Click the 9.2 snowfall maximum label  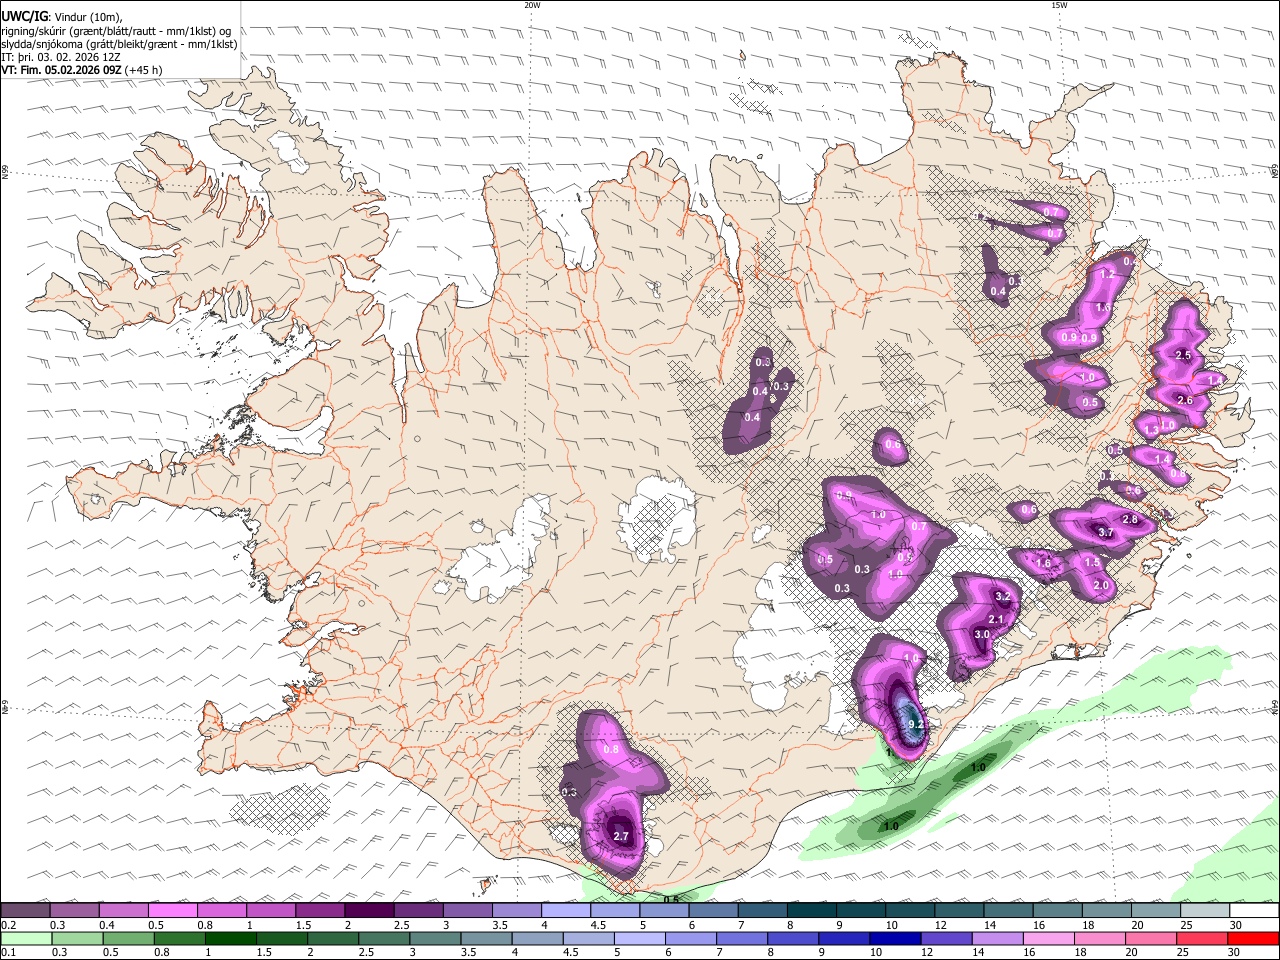[914, 724]
